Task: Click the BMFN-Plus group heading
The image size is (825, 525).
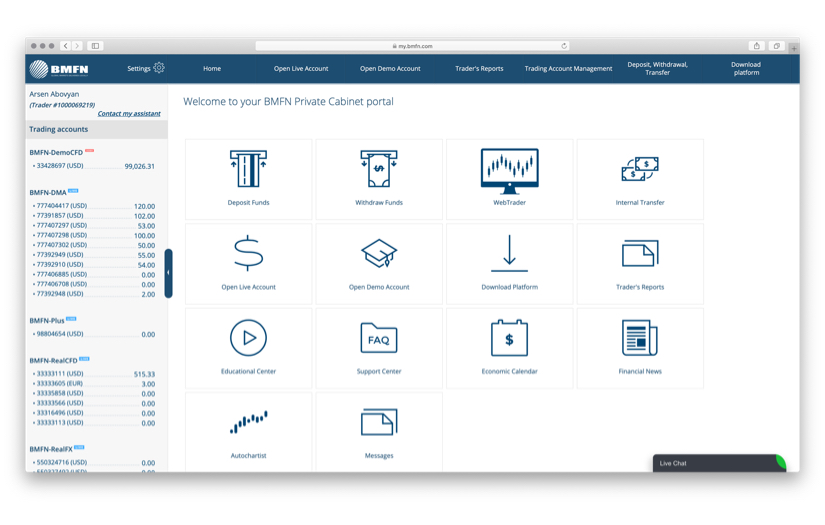Action: (47, 320)
